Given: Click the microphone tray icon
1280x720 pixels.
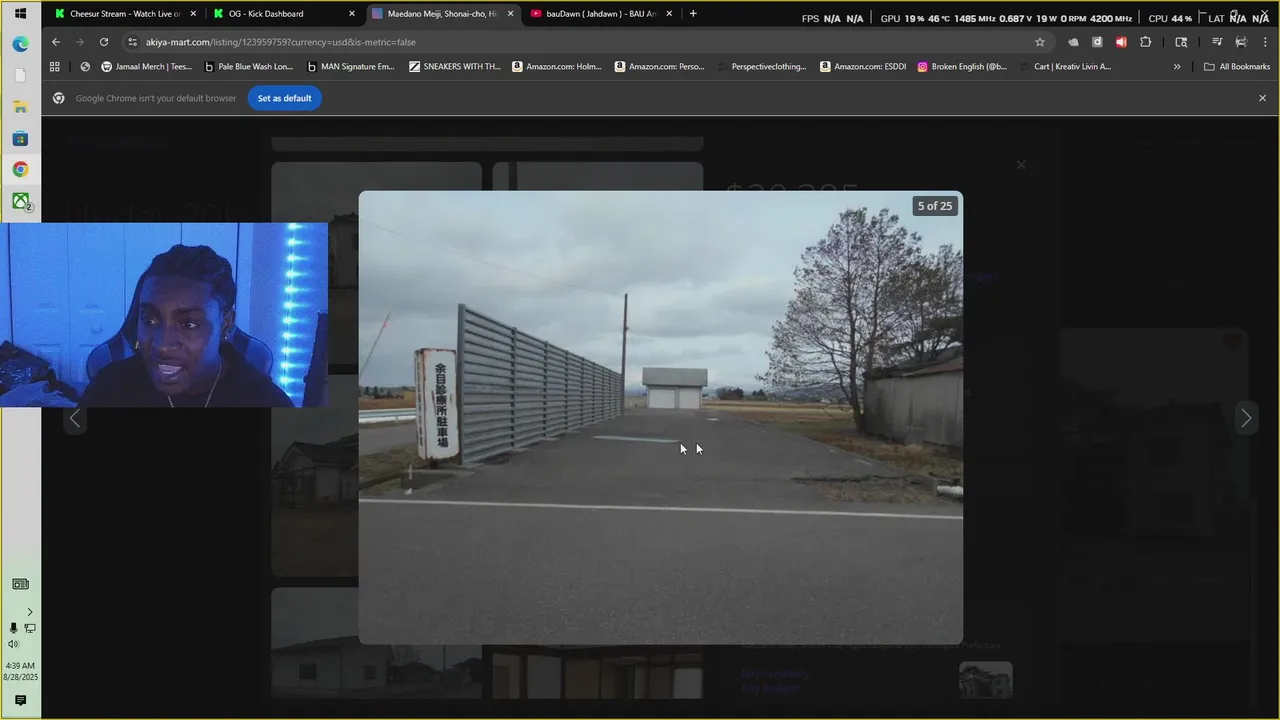Looking at the screenshot, I should 13,628.
